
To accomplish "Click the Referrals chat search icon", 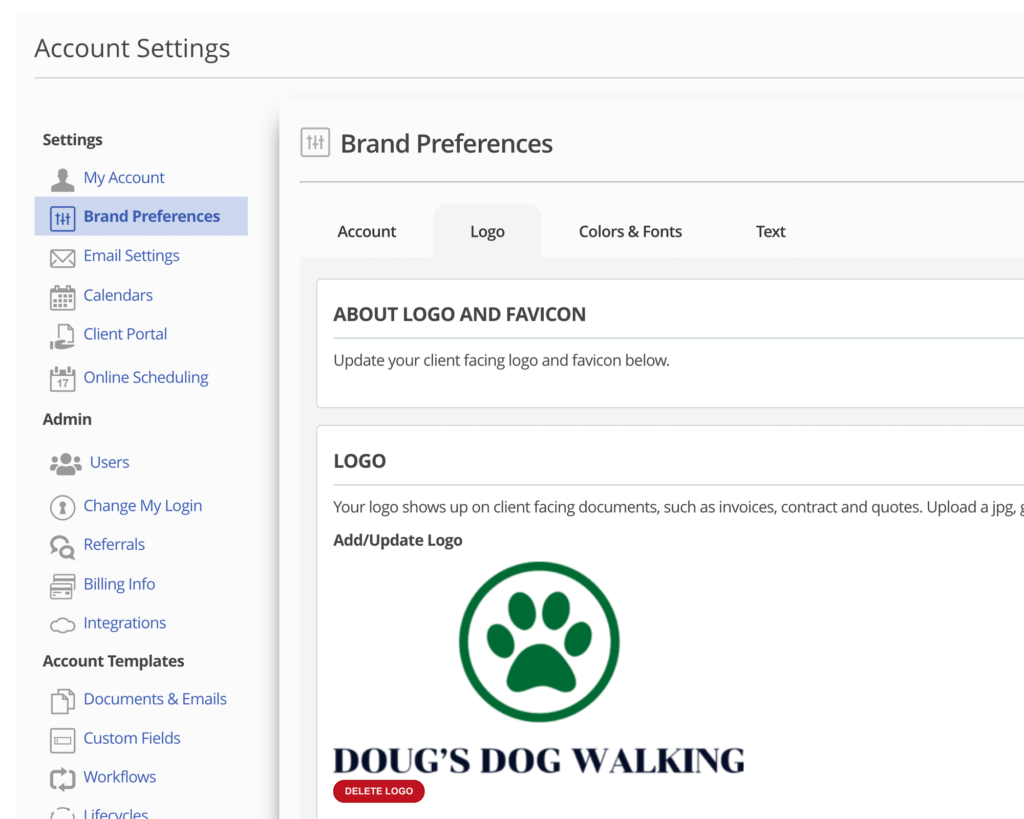I will click(x=63, y=546).
